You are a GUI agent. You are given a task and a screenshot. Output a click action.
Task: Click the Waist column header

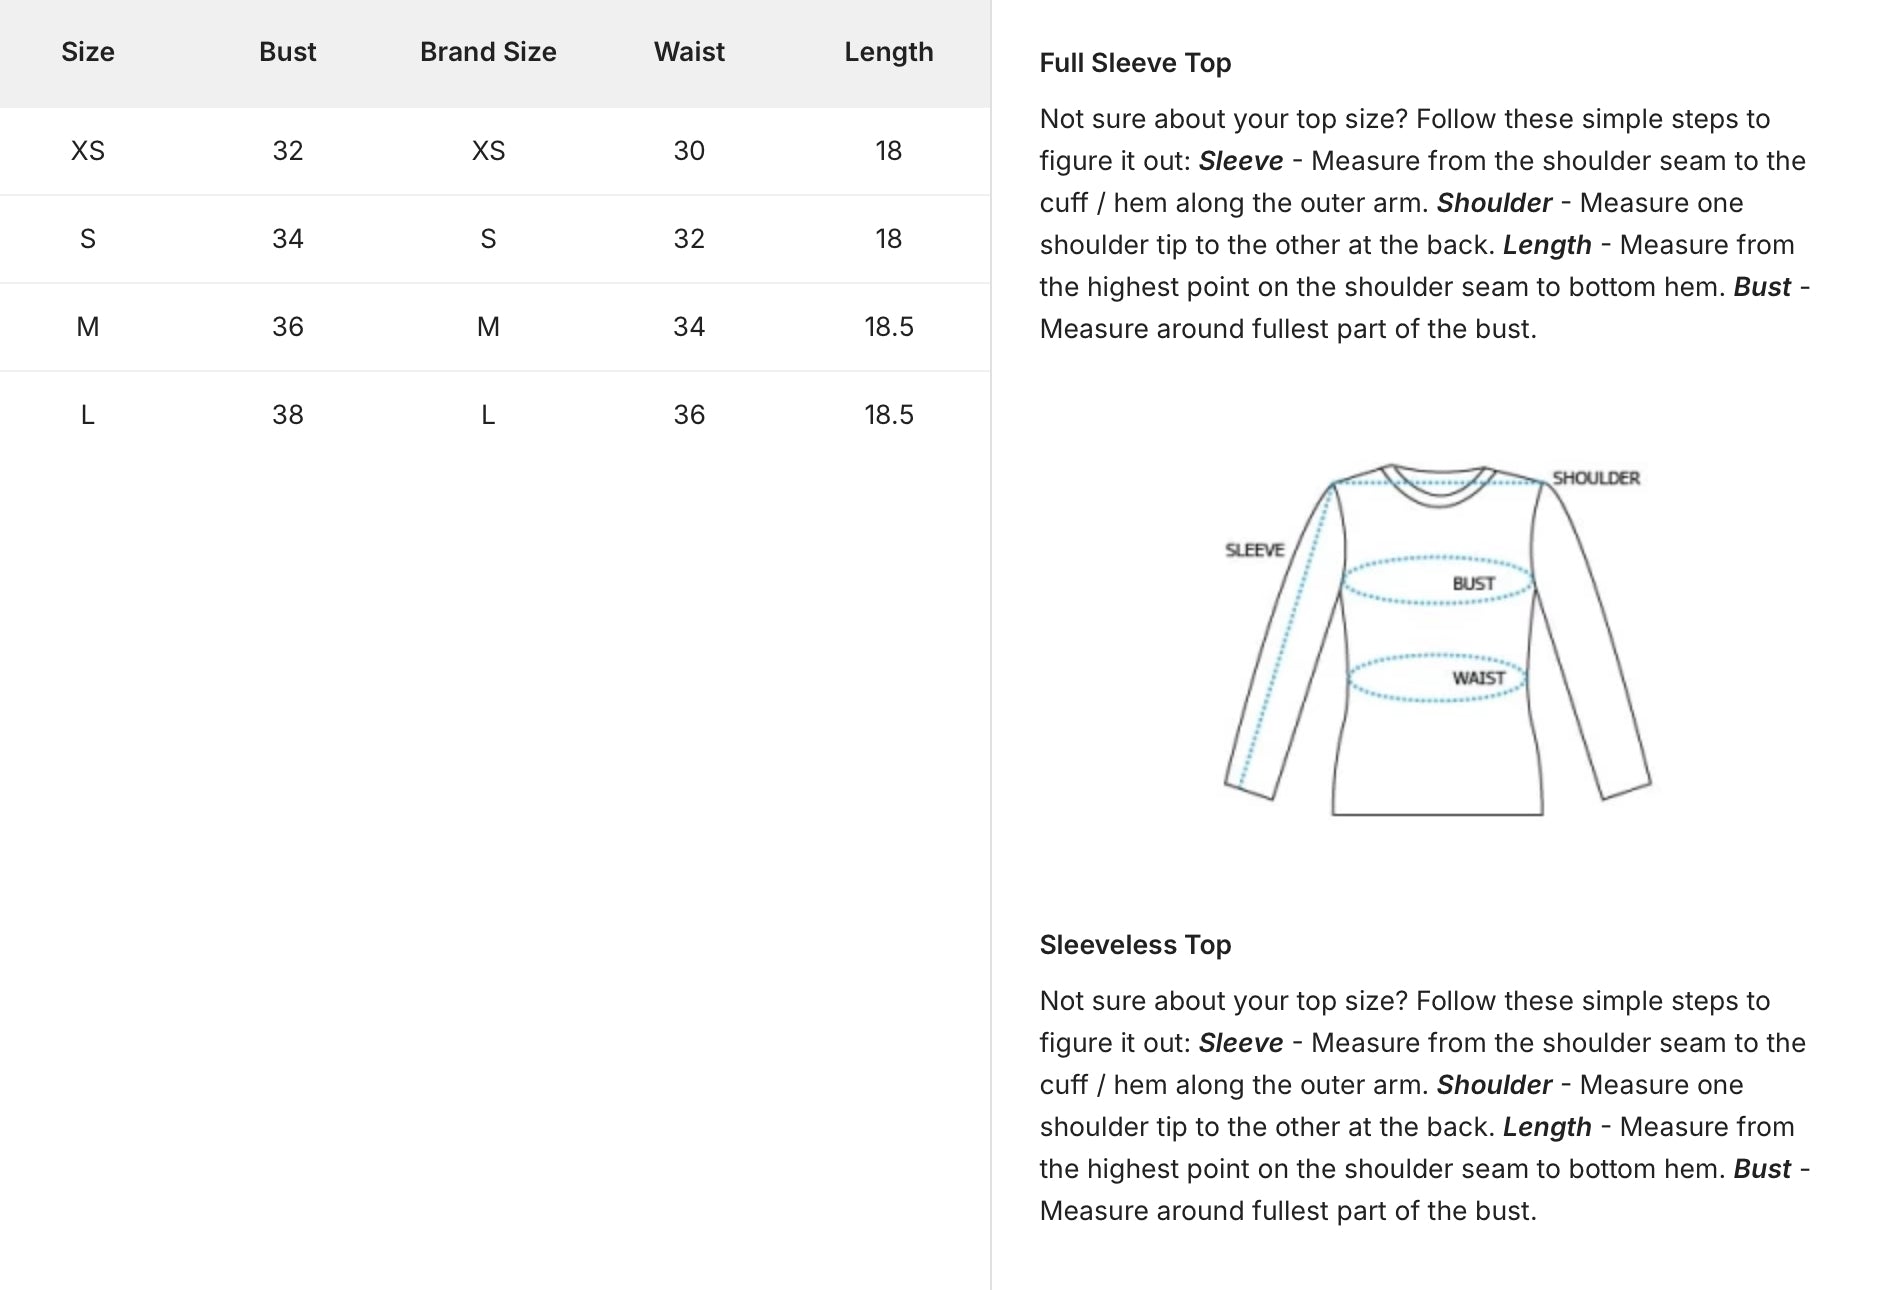(x=689, y=52)
